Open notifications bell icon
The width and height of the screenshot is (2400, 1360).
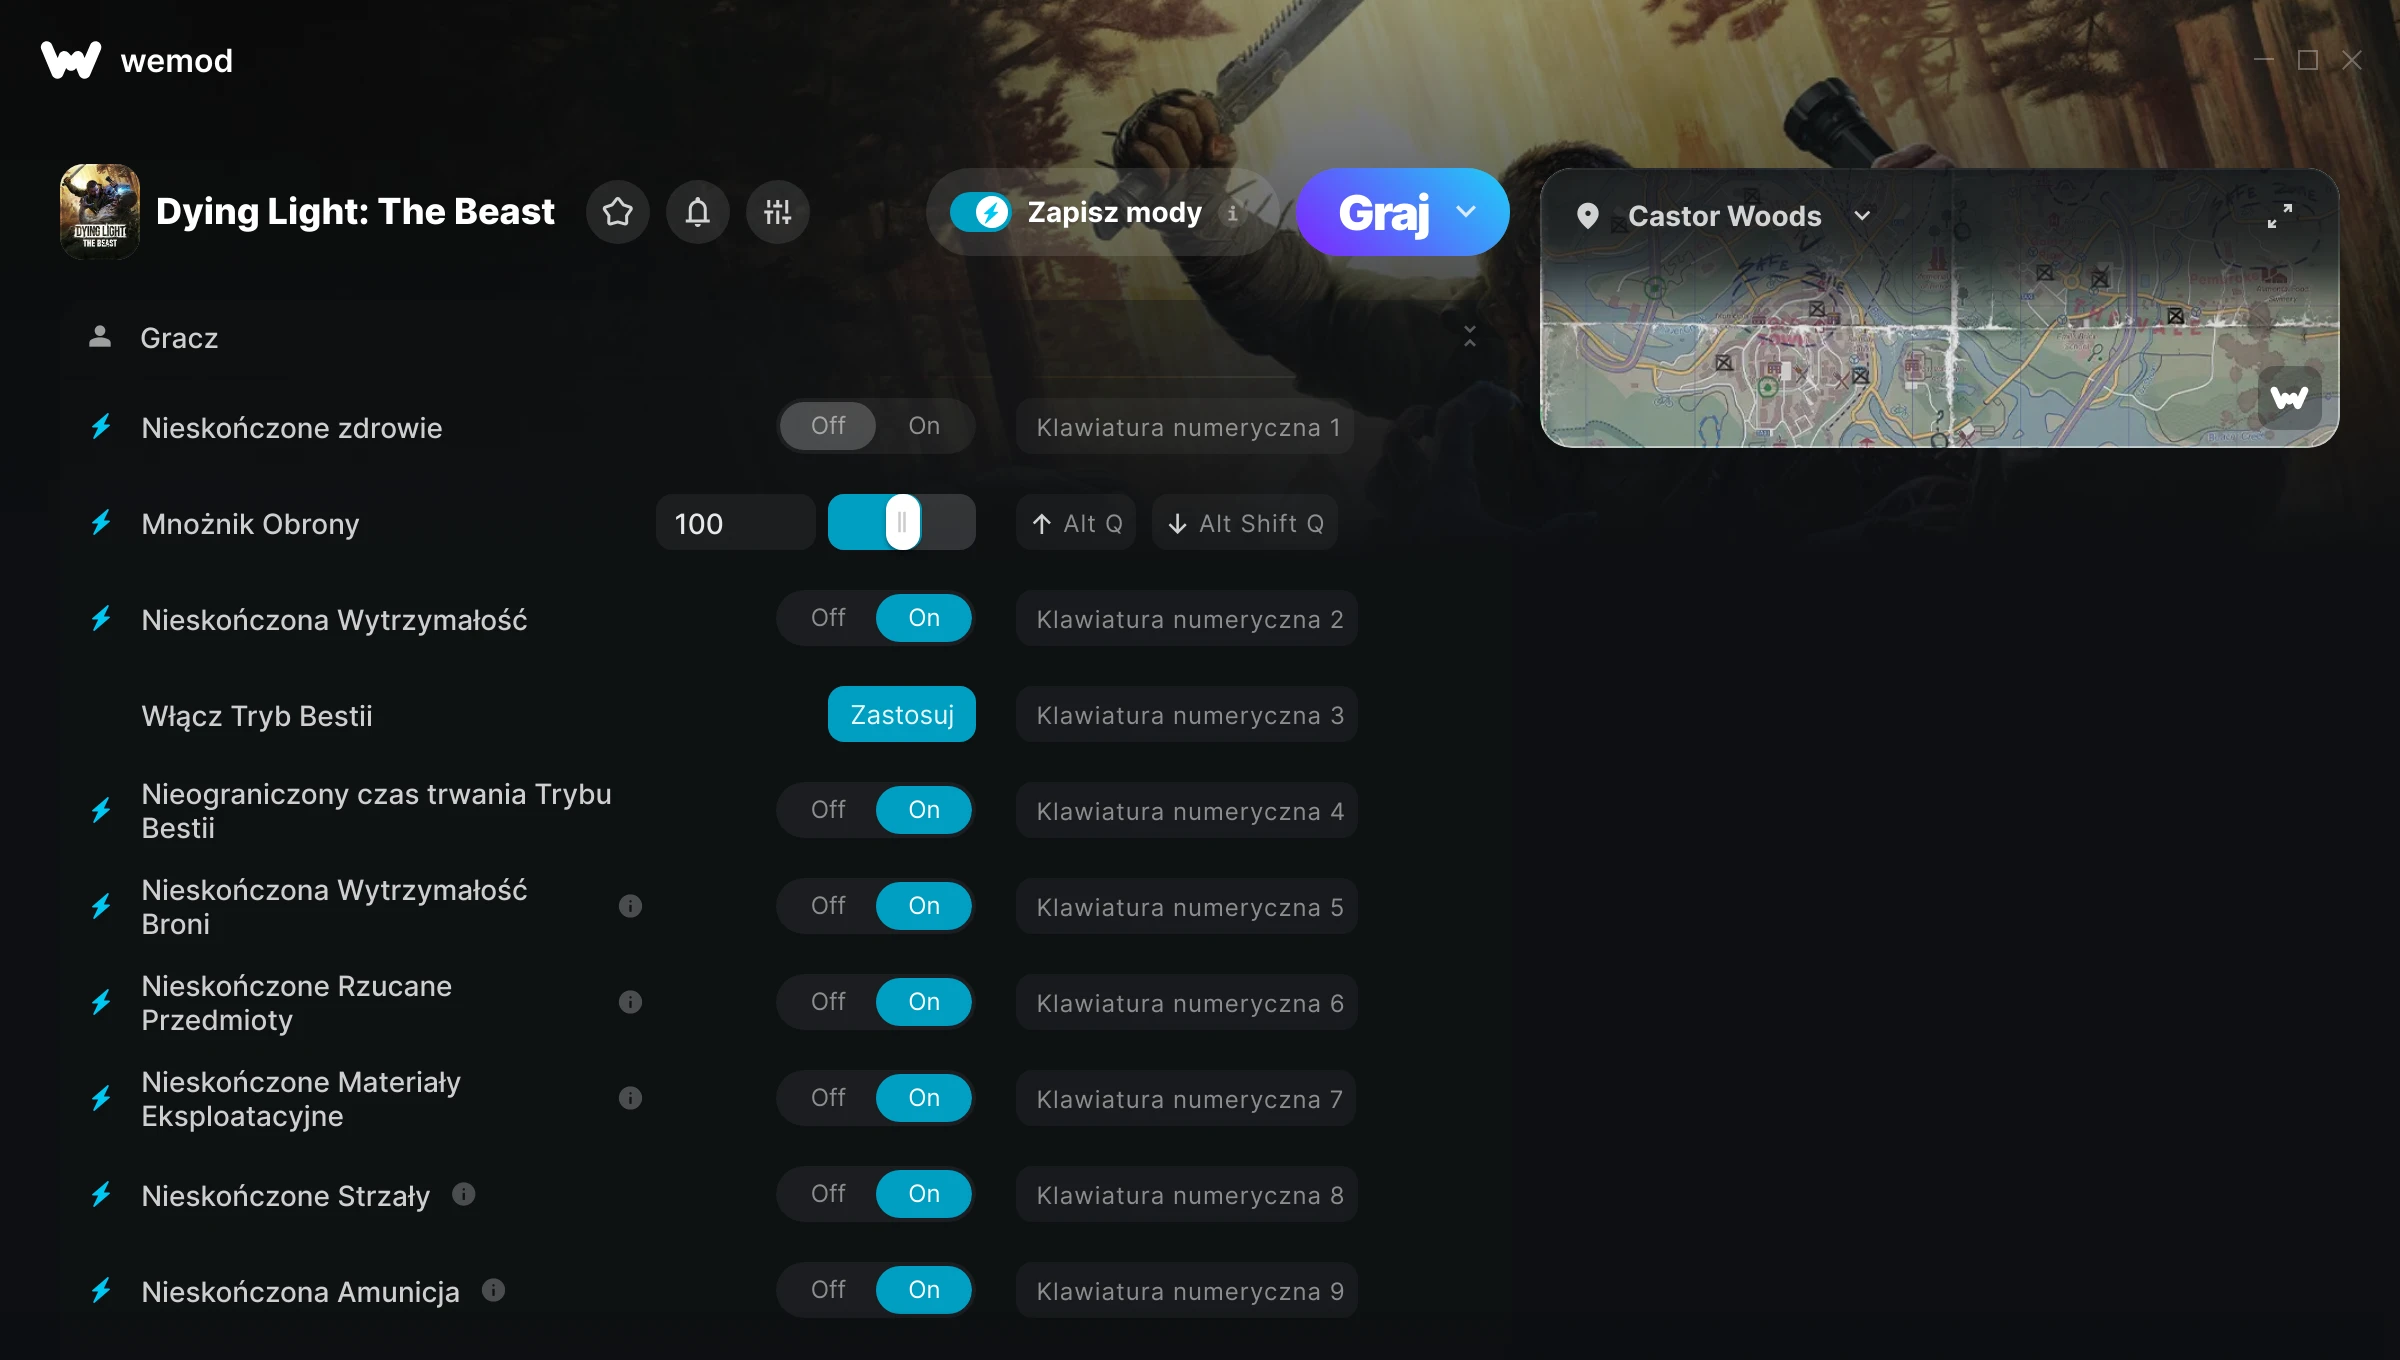(698, 212)
